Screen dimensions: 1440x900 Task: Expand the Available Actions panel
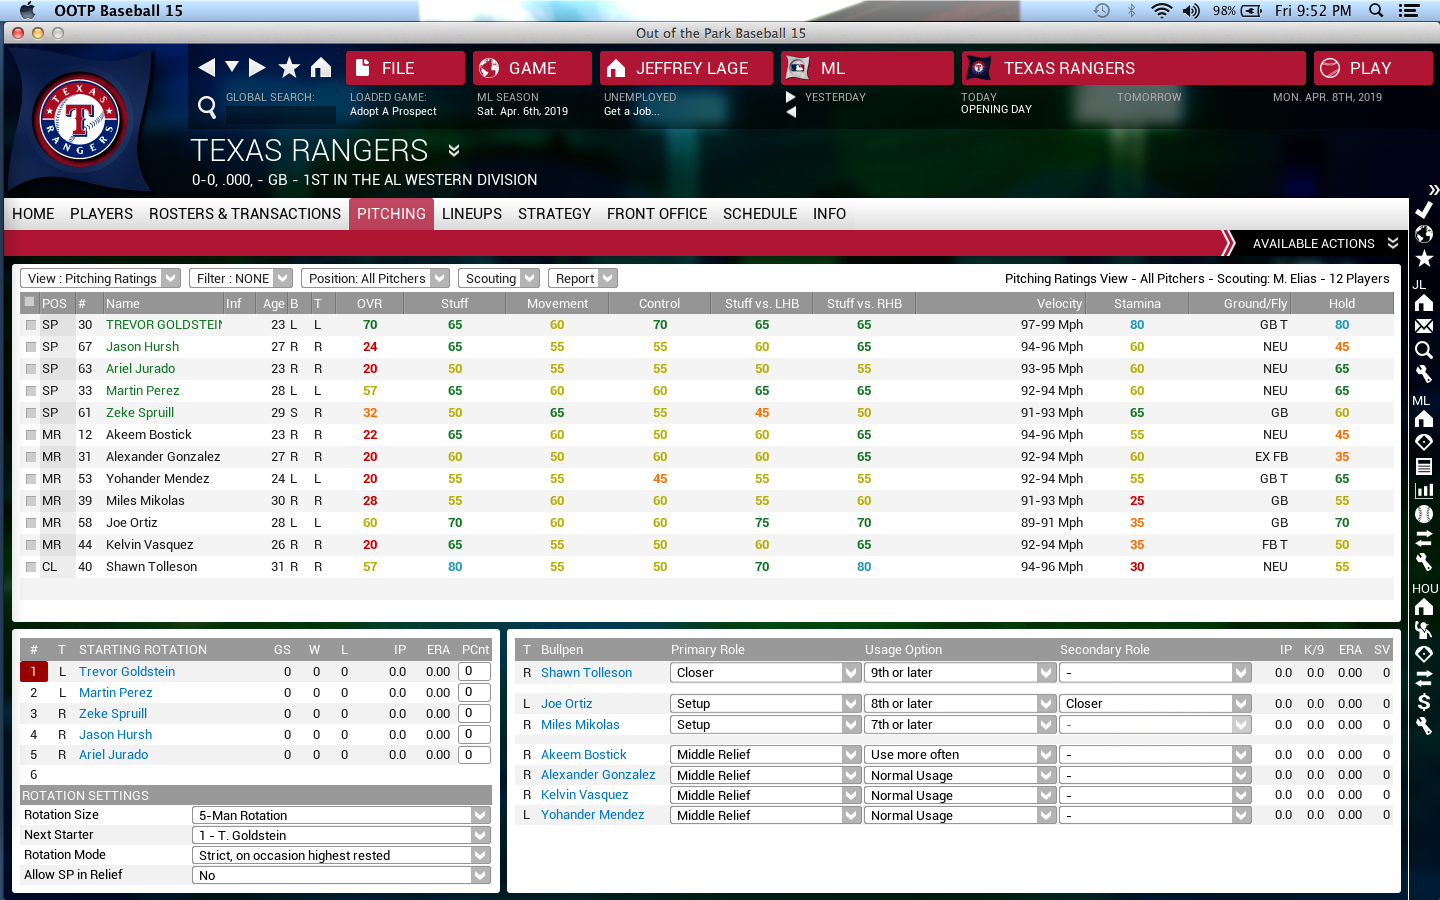(1324, 243)
